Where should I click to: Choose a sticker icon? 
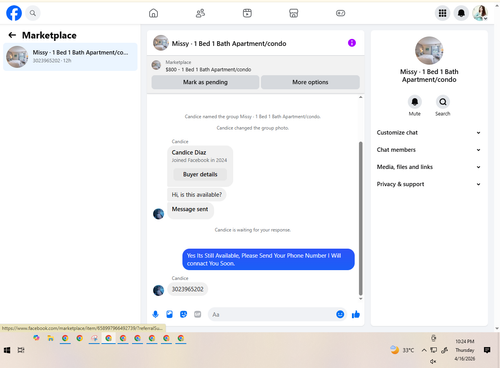click(183, 314)
